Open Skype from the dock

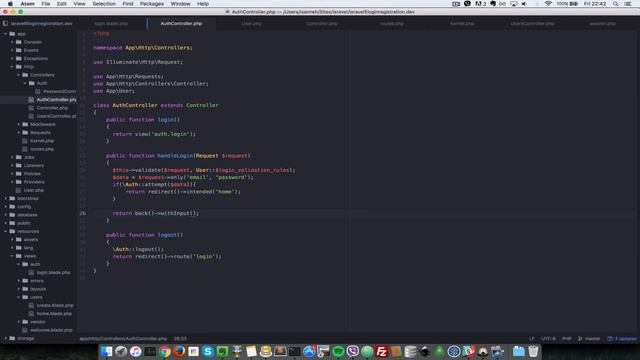(208, 351)
